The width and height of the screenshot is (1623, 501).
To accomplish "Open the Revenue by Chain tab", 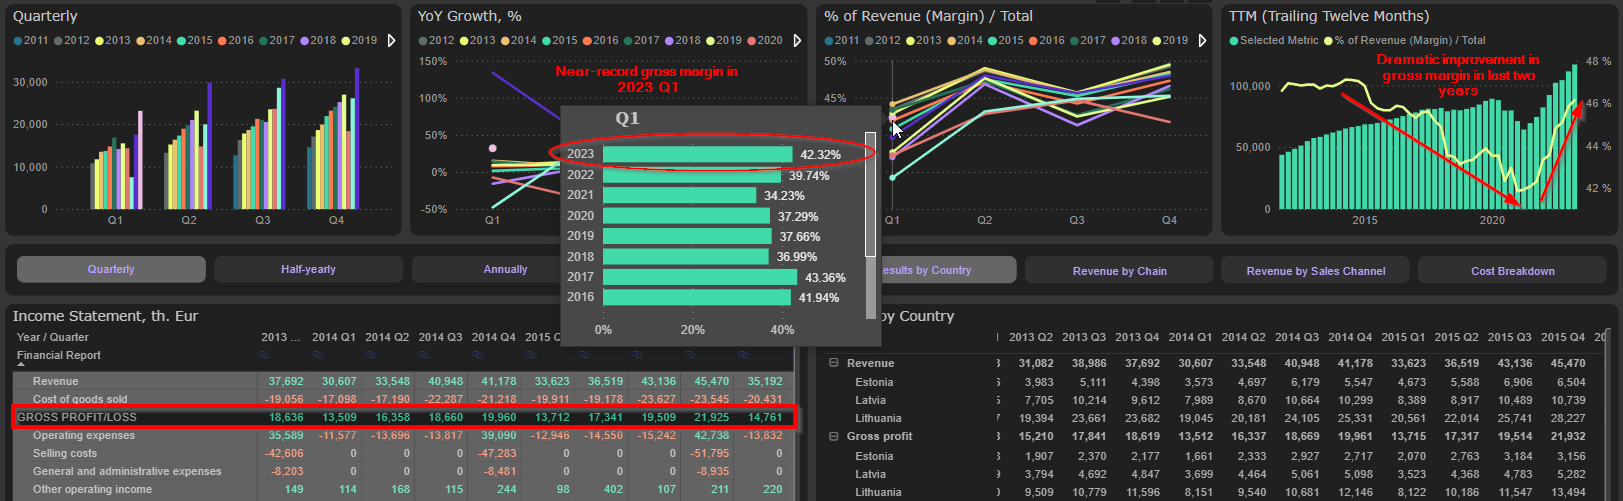I will pyautogui.click(x=1119, y=271).
